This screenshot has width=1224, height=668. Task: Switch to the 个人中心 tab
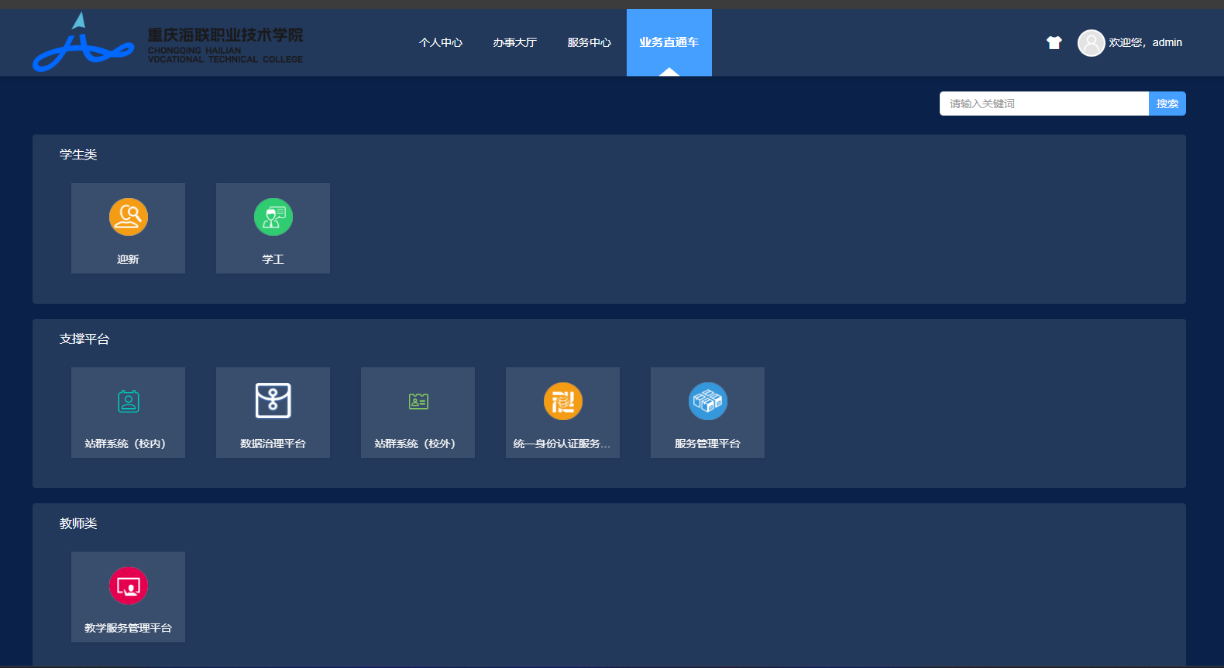[x=441, y=43]
